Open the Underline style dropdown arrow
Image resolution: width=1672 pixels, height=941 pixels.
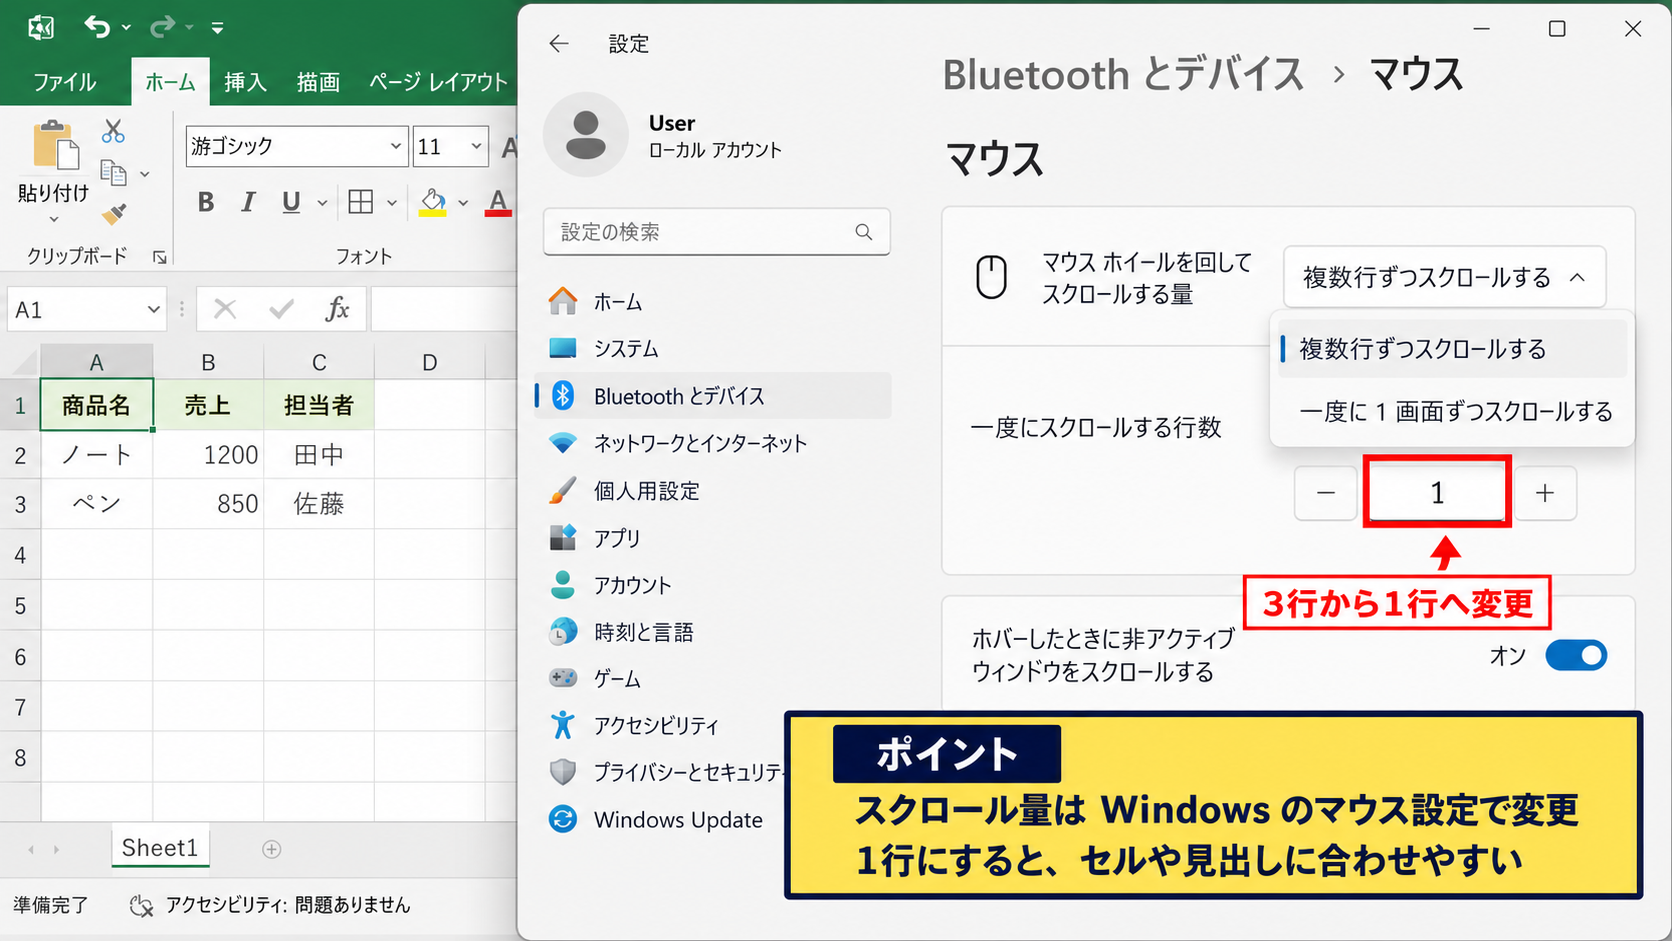(x=322, y=203)
